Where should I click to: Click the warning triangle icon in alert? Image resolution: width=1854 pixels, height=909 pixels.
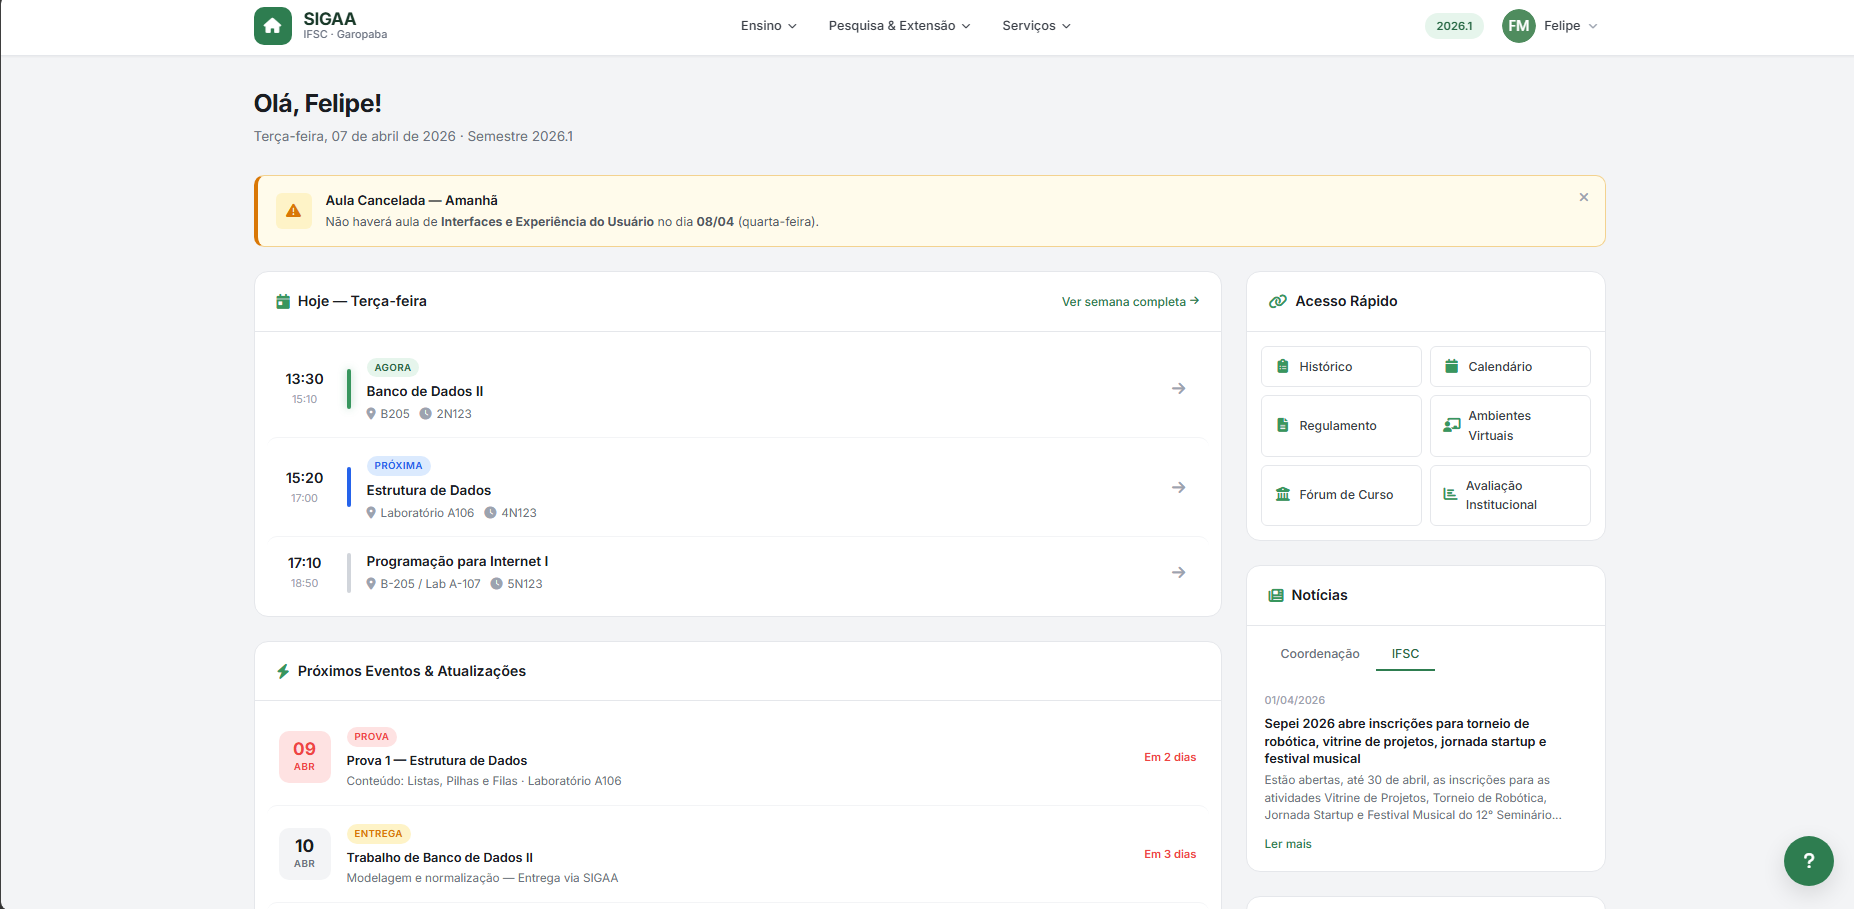pyautogui.click(x=293, y=211)
